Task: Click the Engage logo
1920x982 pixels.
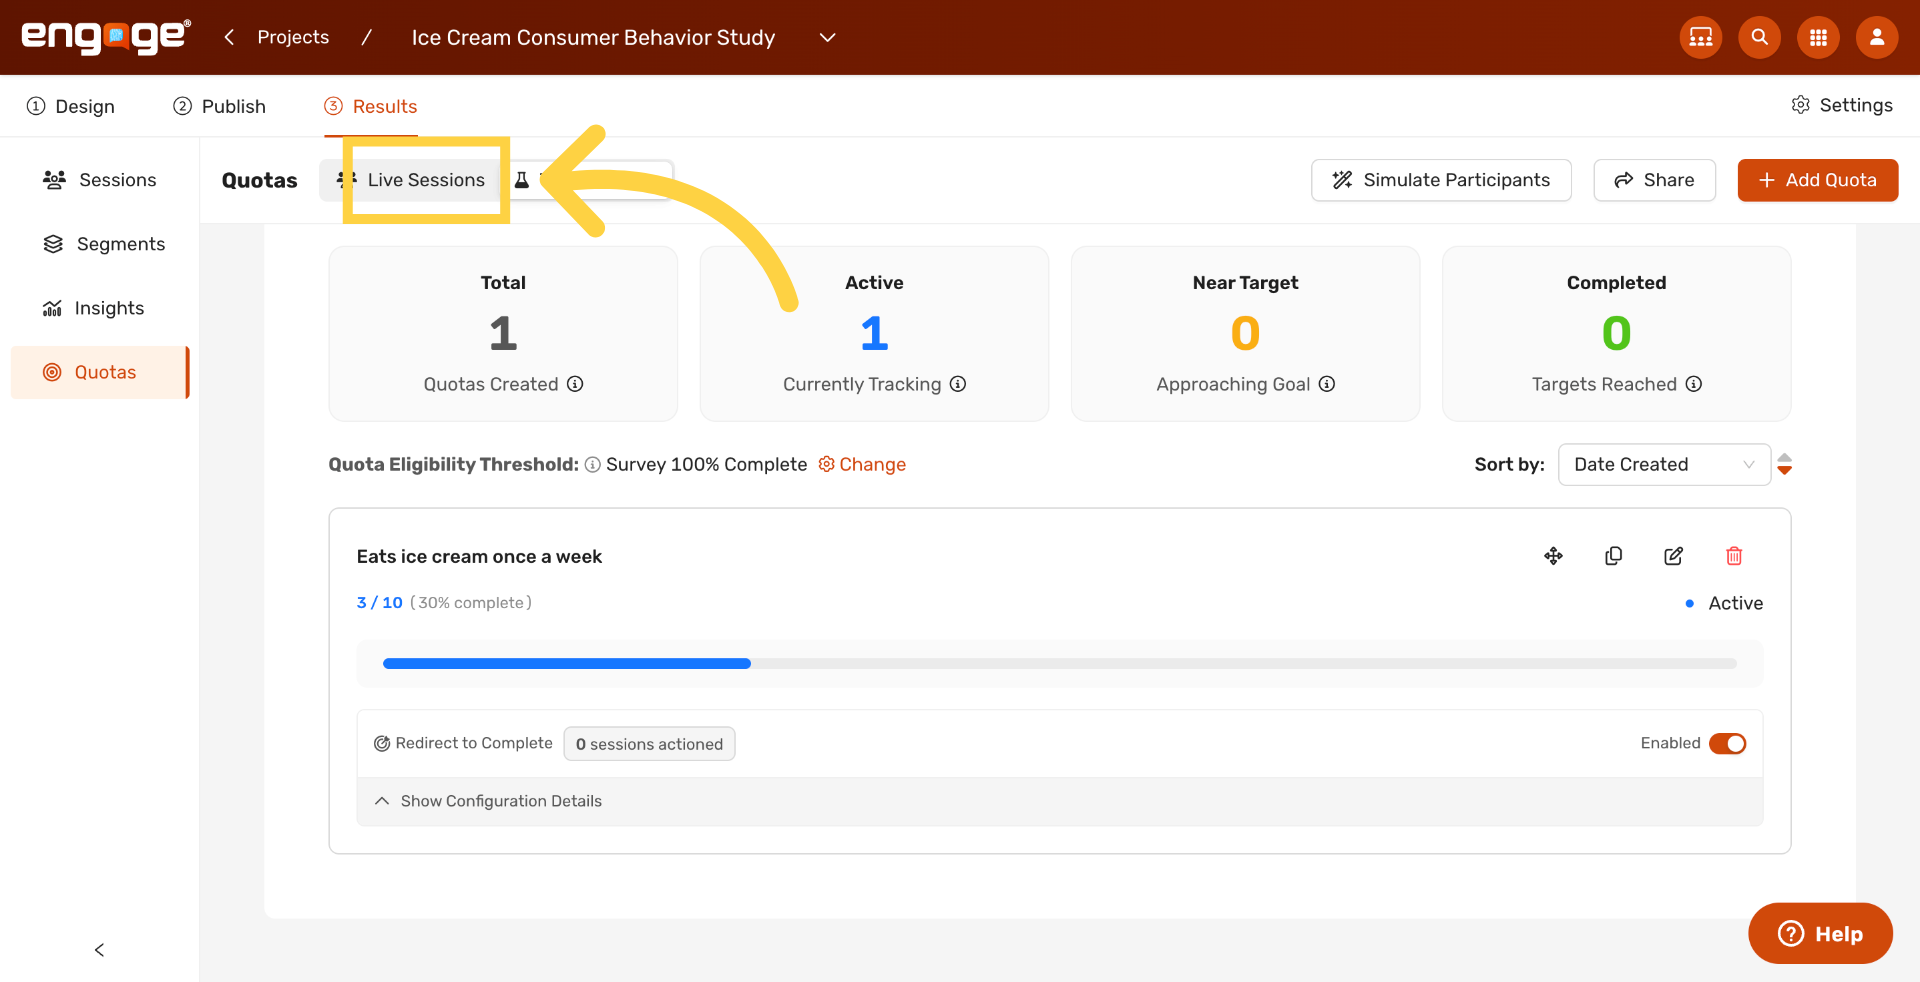Action: point(106,36)
